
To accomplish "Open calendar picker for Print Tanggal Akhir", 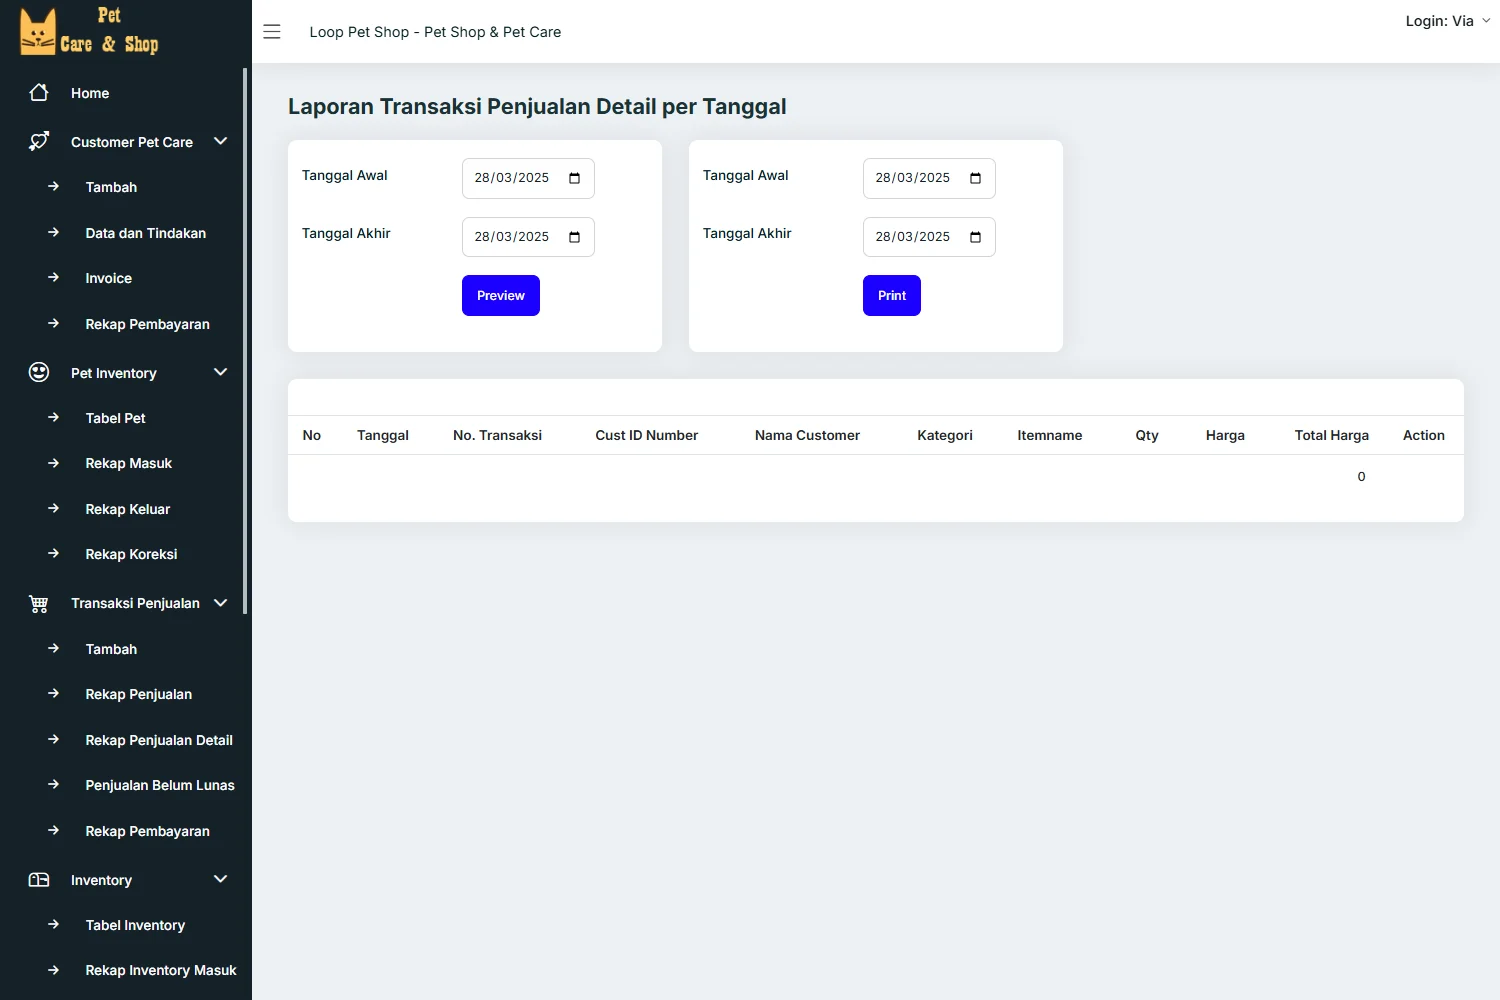I will click(975, 237).
